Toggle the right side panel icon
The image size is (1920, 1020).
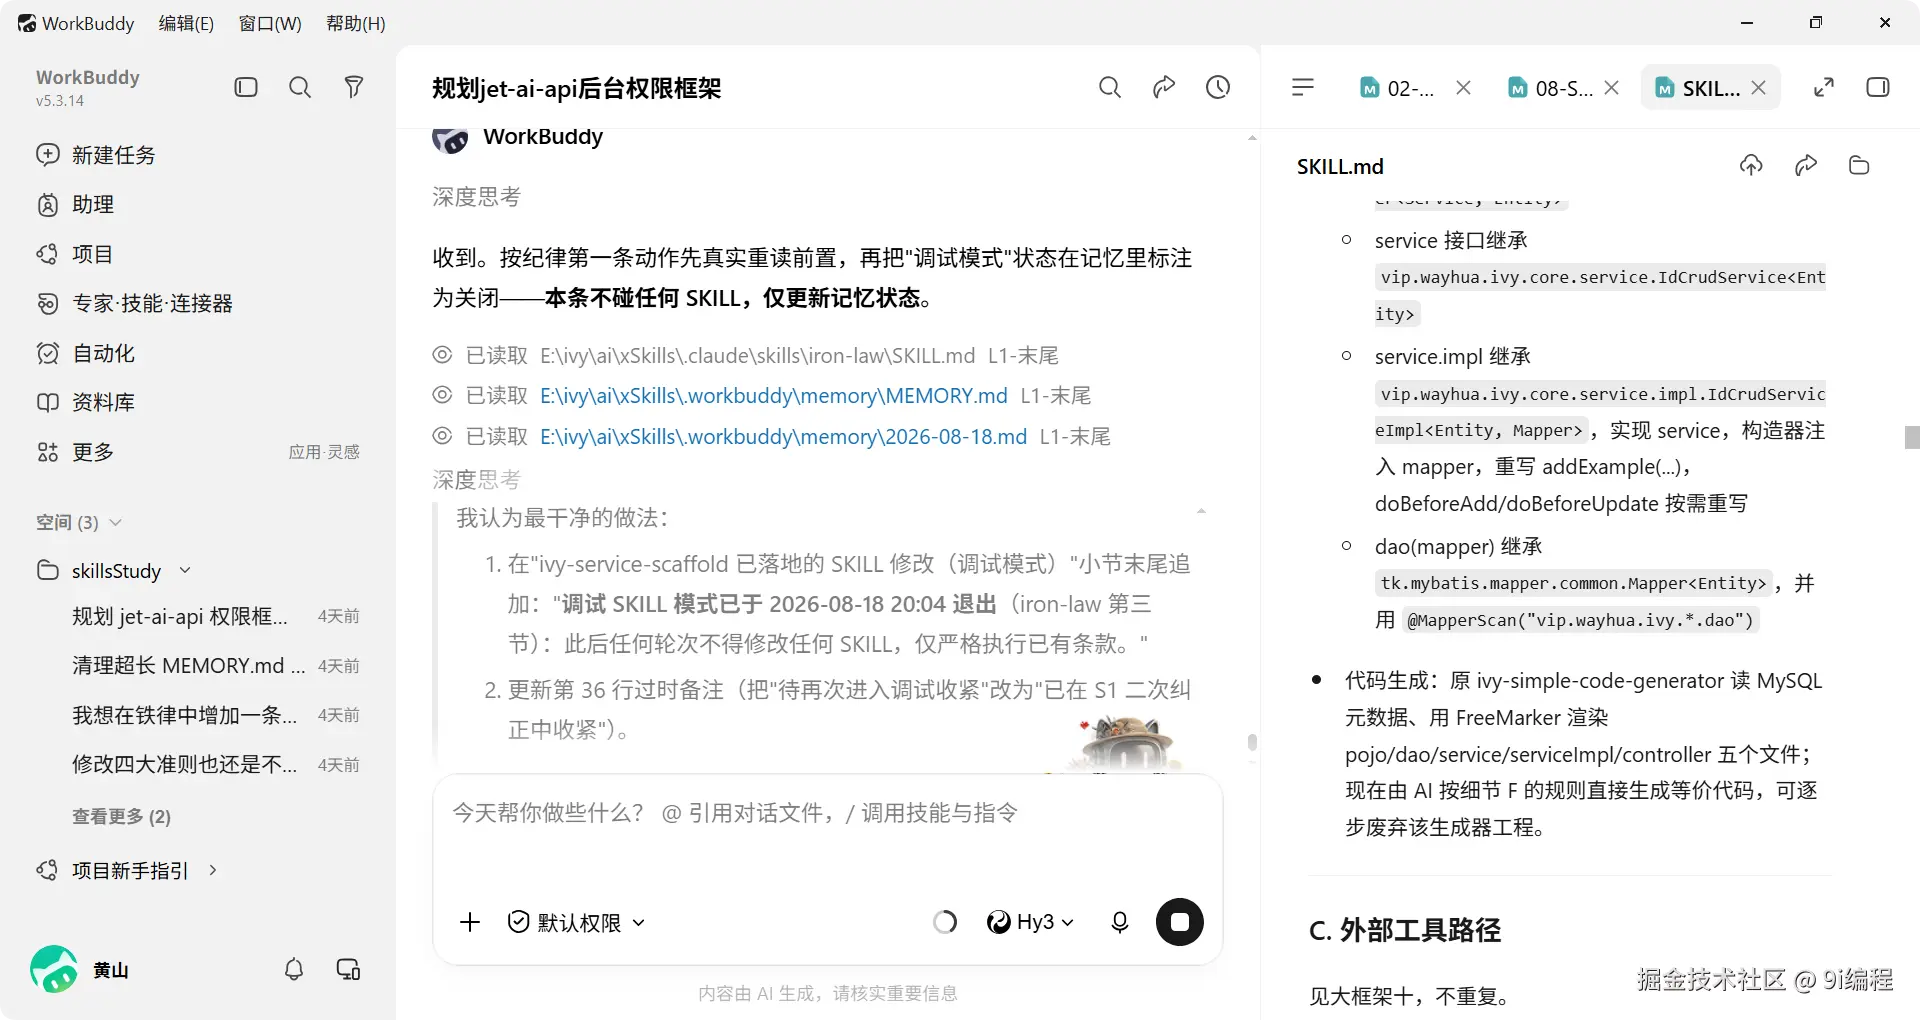pyautogui.click(x=1878, y=87)
